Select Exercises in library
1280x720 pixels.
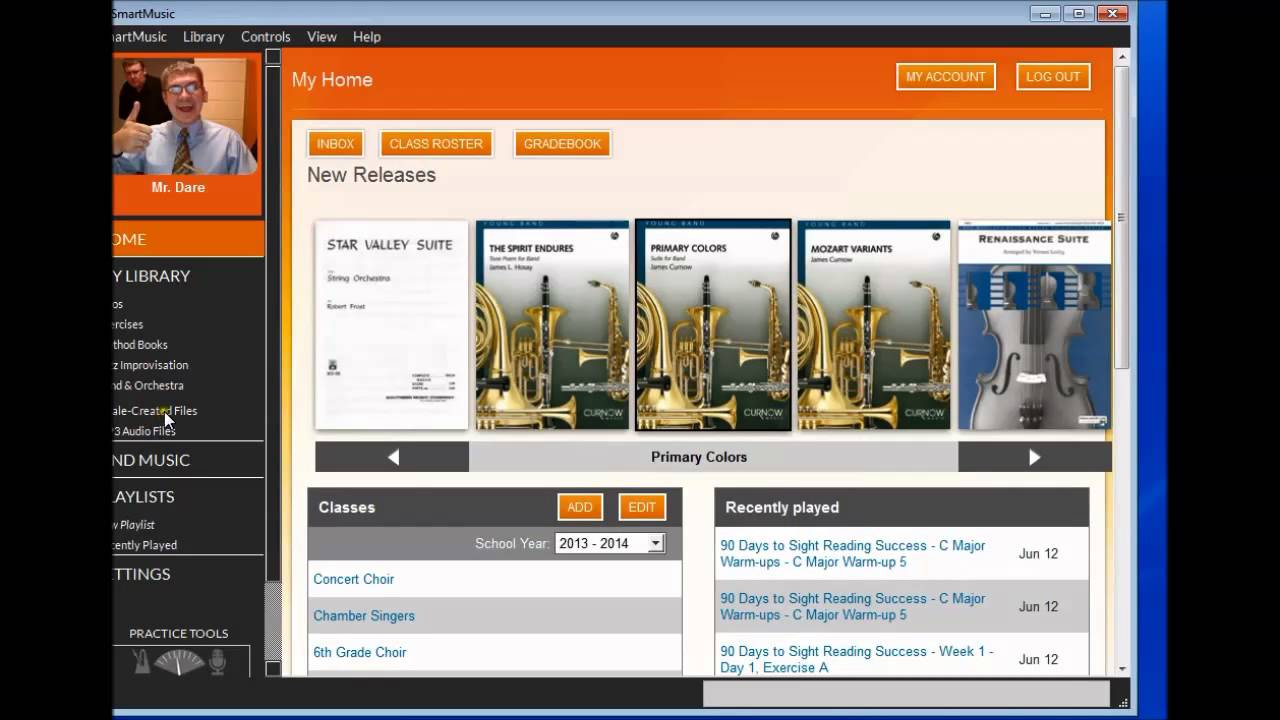(x=128, y=324)
